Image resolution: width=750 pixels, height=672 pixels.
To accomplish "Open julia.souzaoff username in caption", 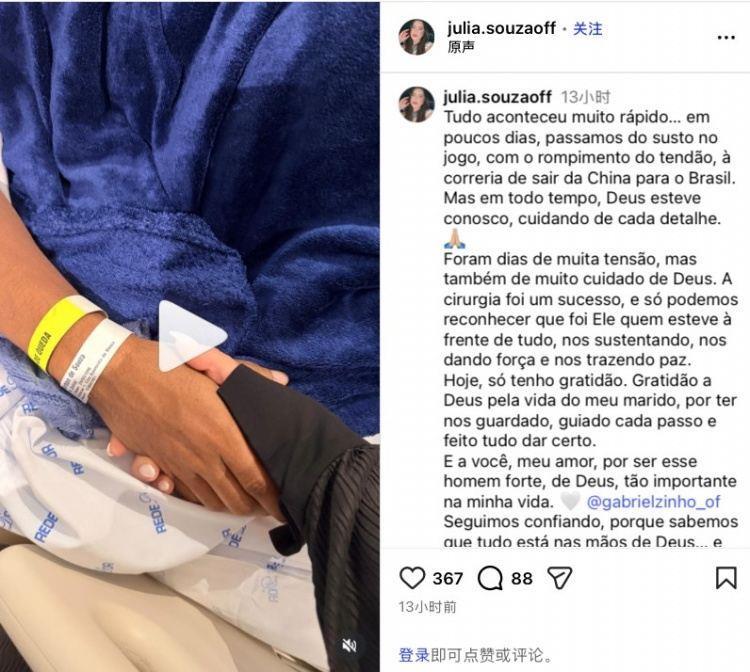I will [497, 97].
